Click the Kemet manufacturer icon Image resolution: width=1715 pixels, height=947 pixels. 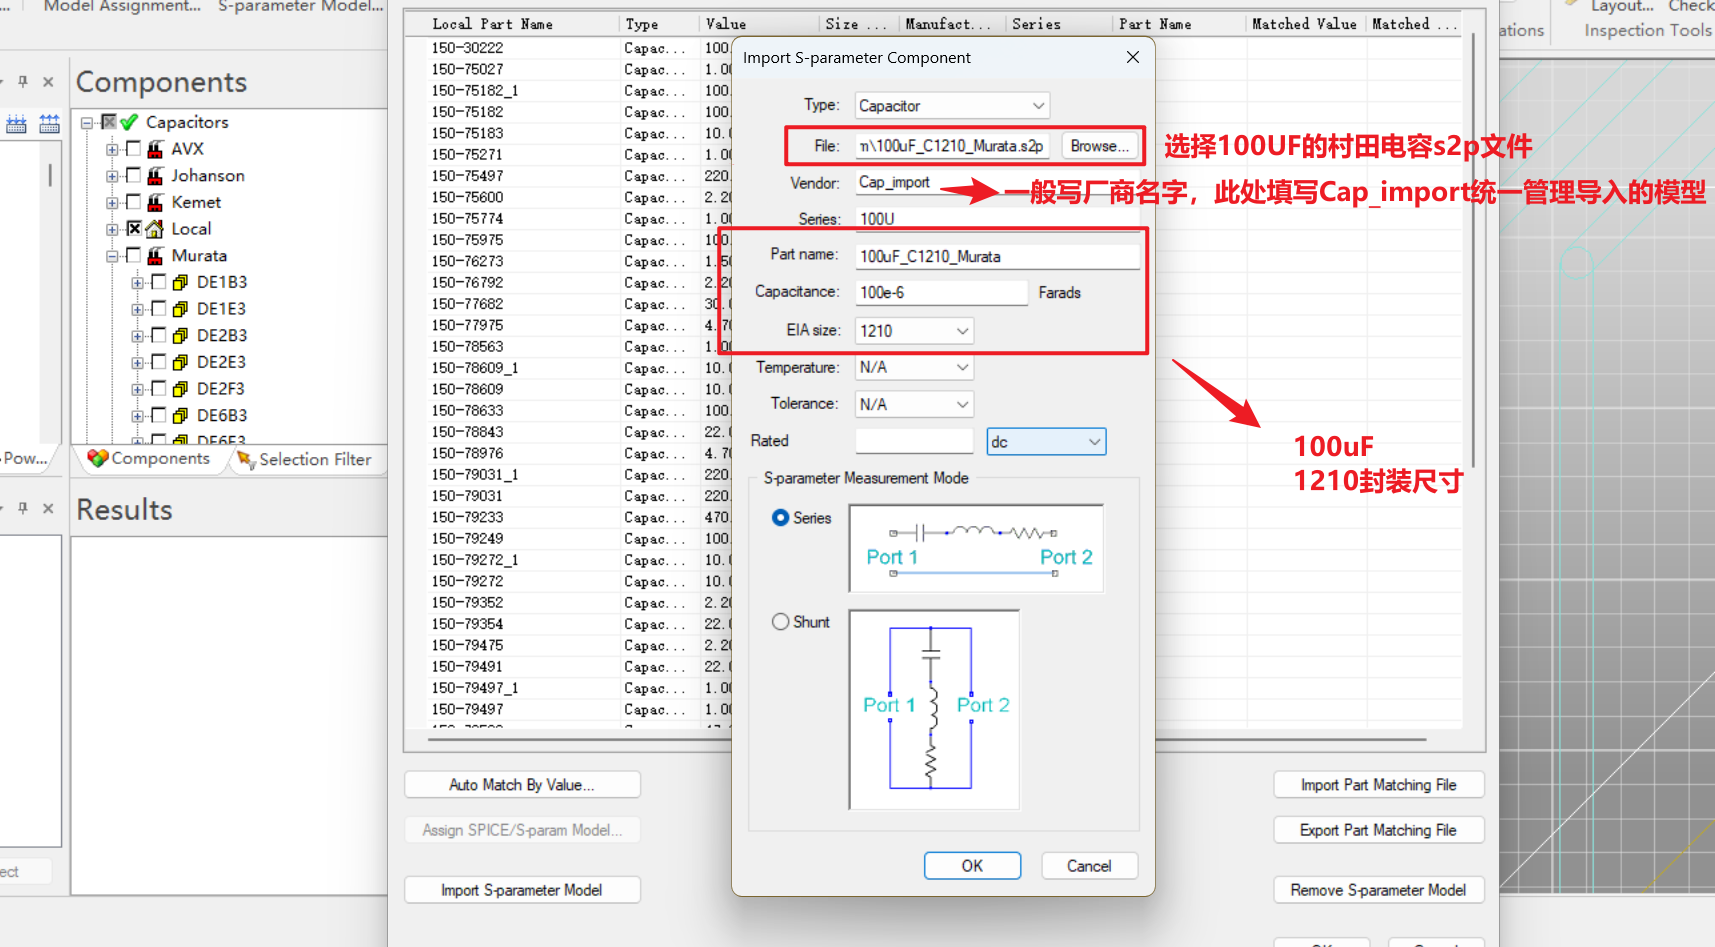click(x=155, y=202)
